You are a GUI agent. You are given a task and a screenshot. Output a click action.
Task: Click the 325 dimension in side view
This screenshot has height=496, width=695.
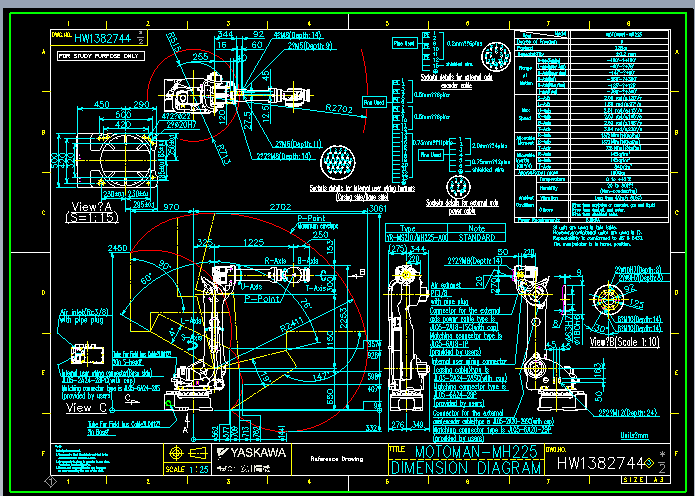coord(204,242)
